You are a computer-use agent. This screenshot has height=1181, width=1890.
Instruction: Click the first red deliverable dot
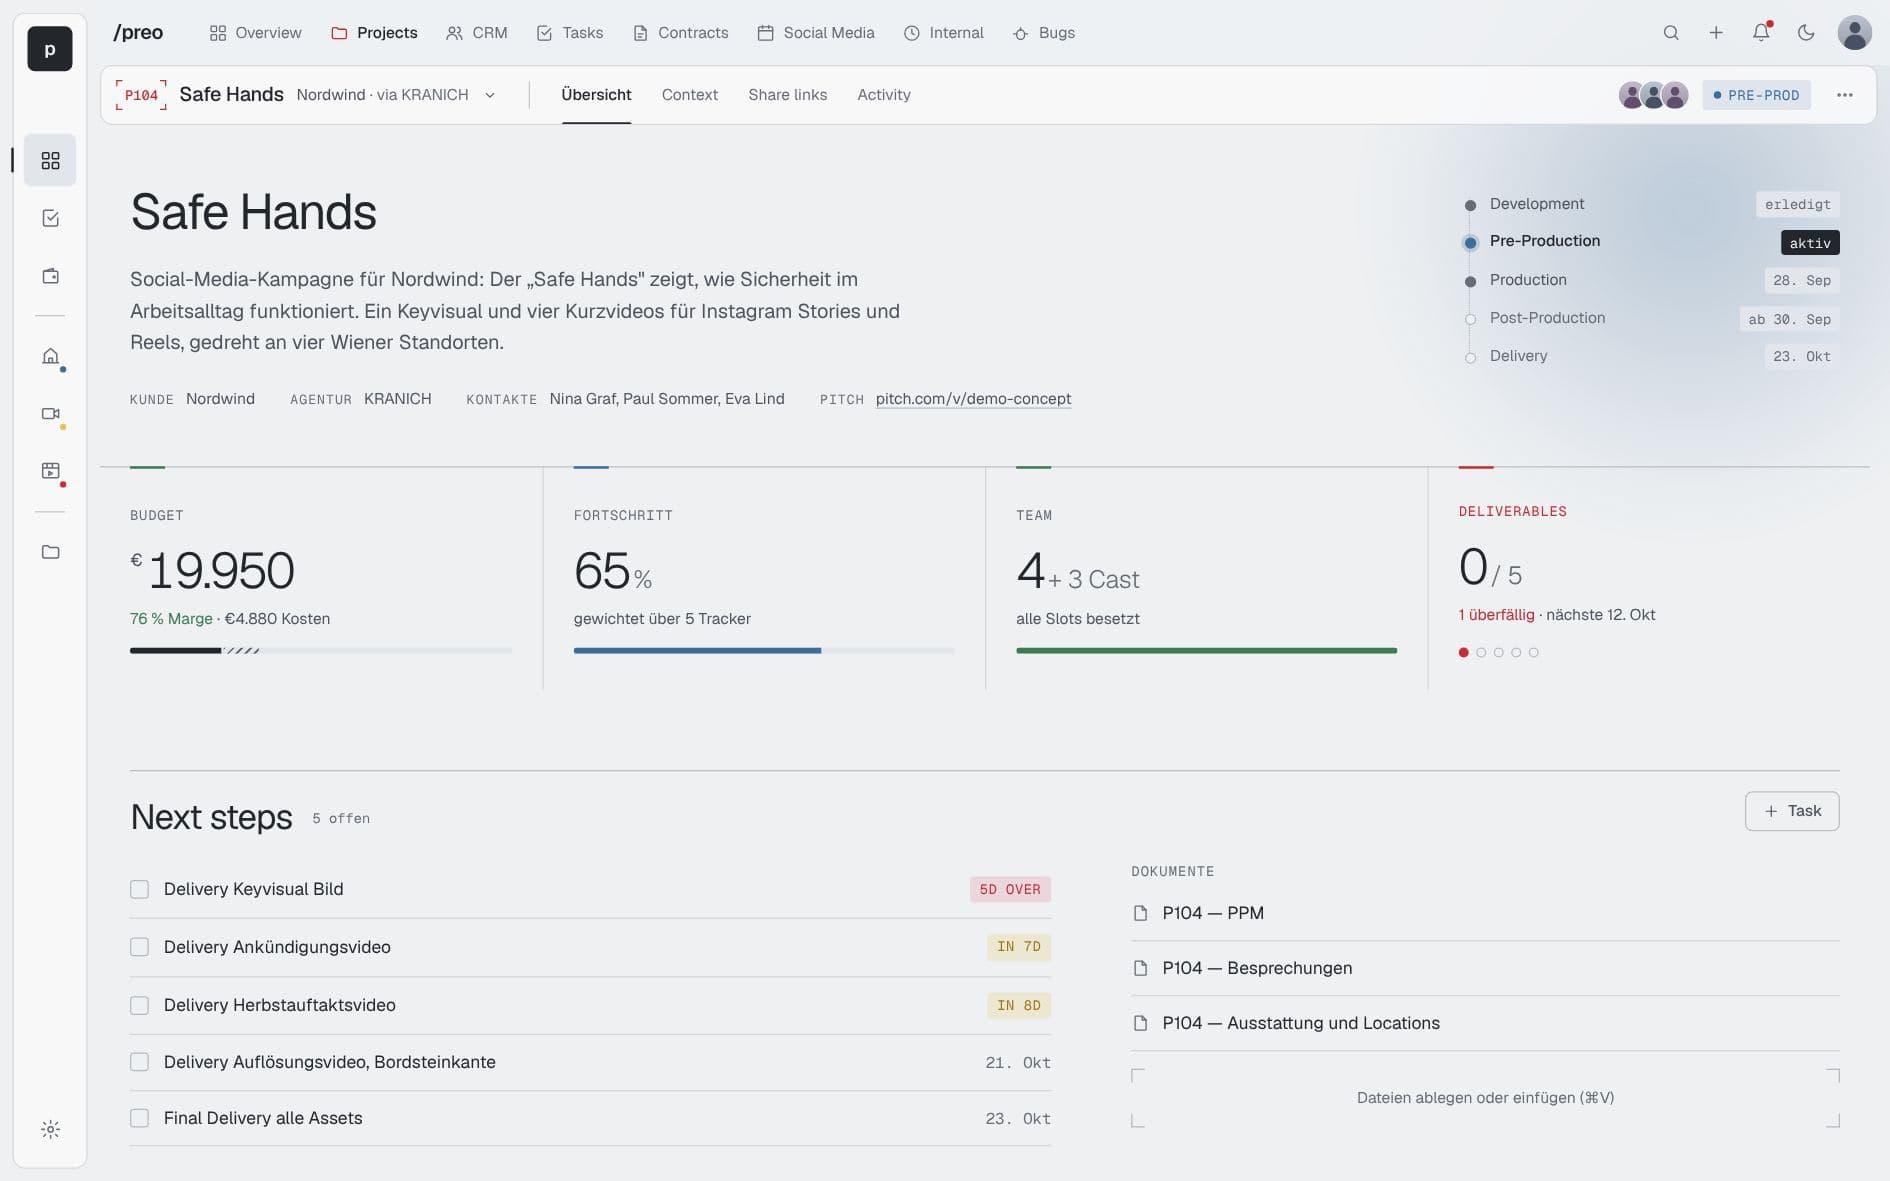[x=1464, y=652]
